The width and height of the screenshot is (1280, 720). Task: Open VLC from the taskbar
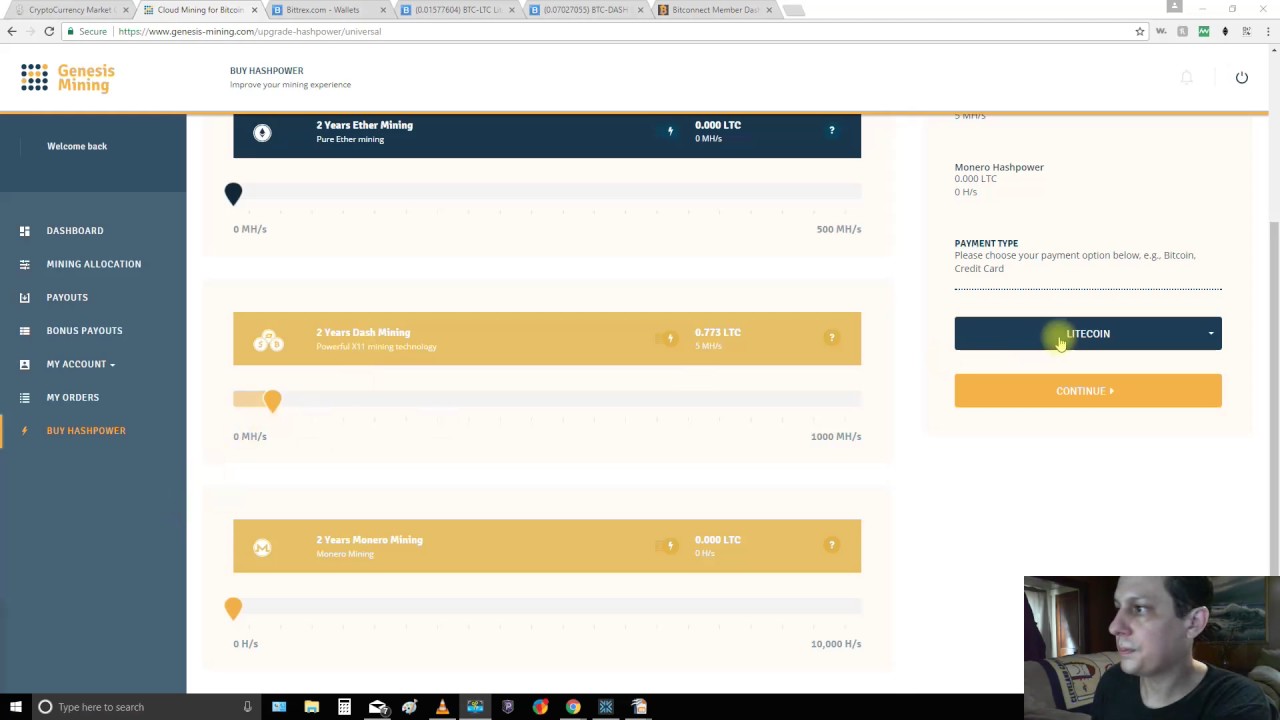coord(442,707)
